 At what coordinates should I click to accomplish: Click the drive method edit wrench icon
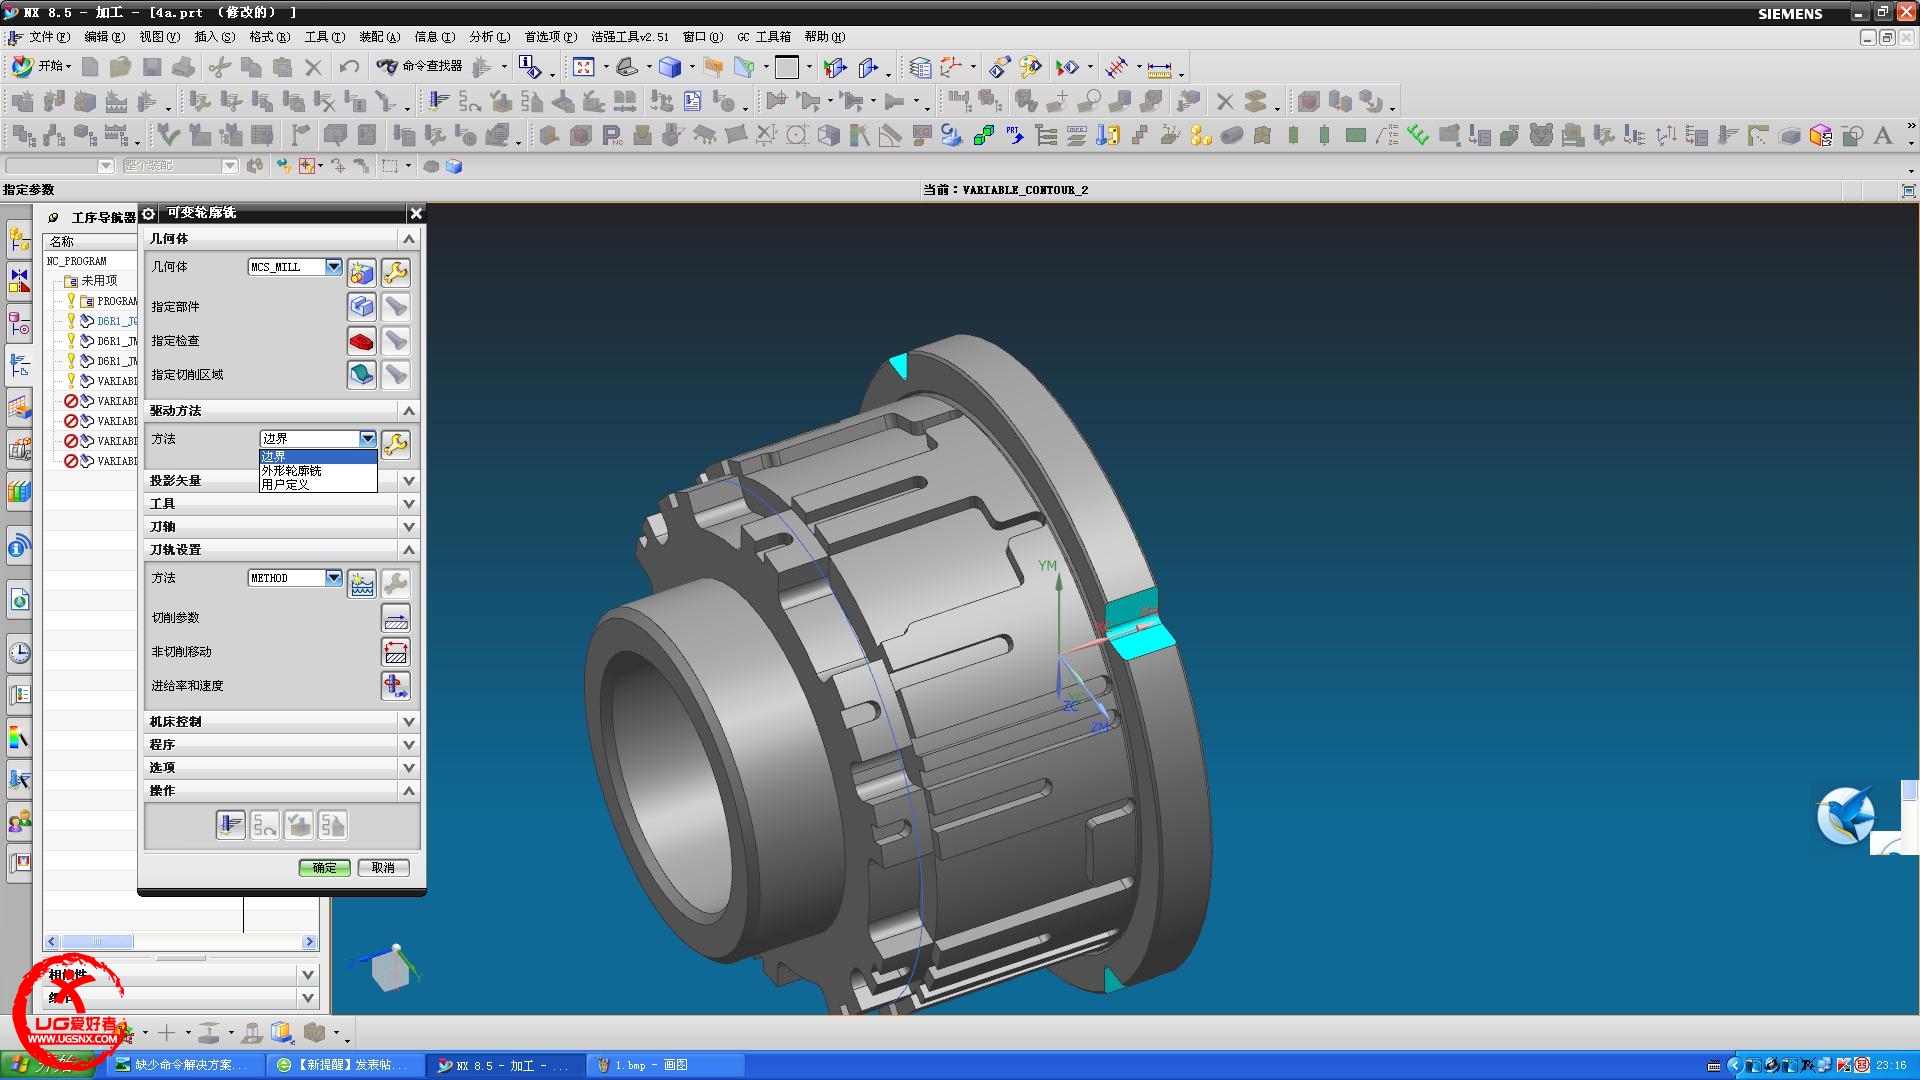tap(396, 444)
